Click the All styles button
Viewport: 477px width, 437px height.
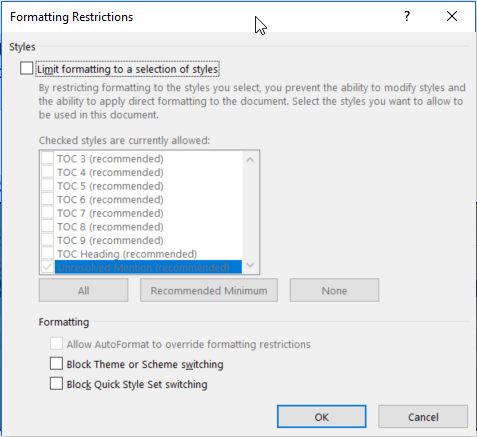tap(83, 290)
